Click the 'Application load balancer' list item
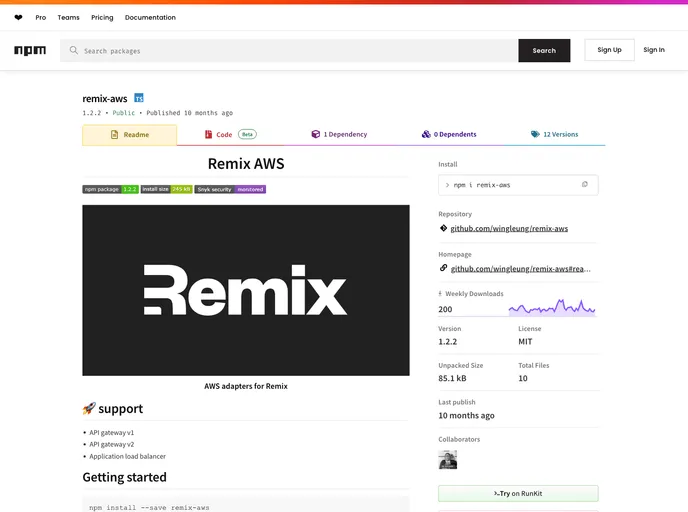The height and width of the screenshot is (512, 688). [x=127, y=456]
